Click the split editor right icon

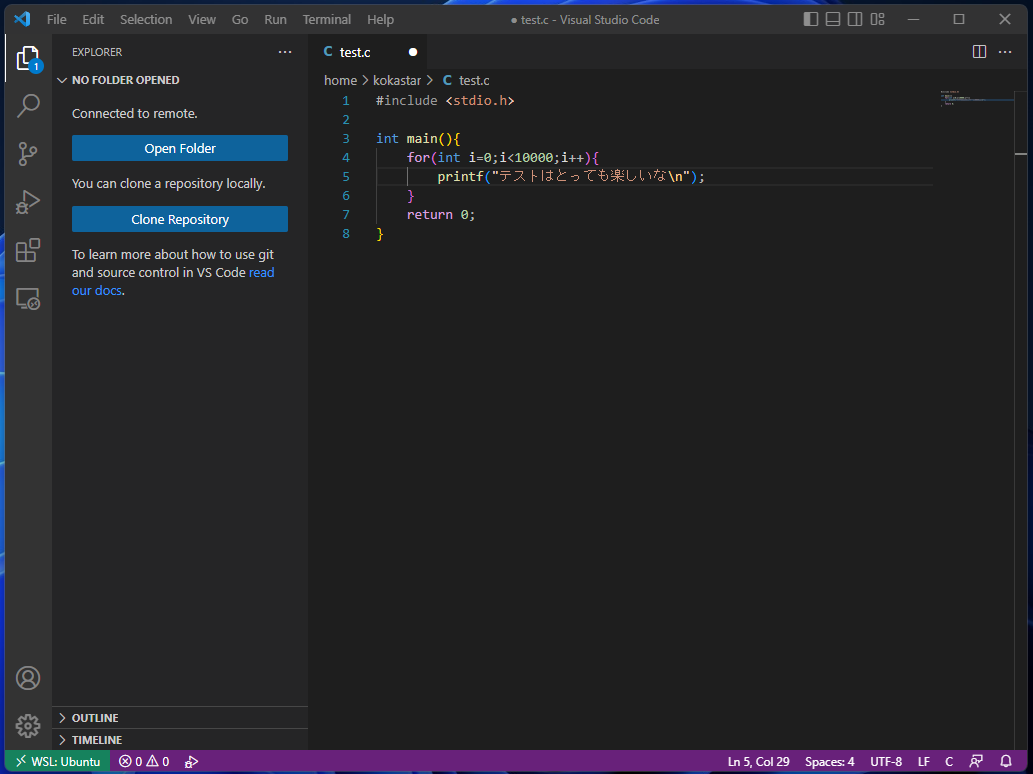point(979,52)
